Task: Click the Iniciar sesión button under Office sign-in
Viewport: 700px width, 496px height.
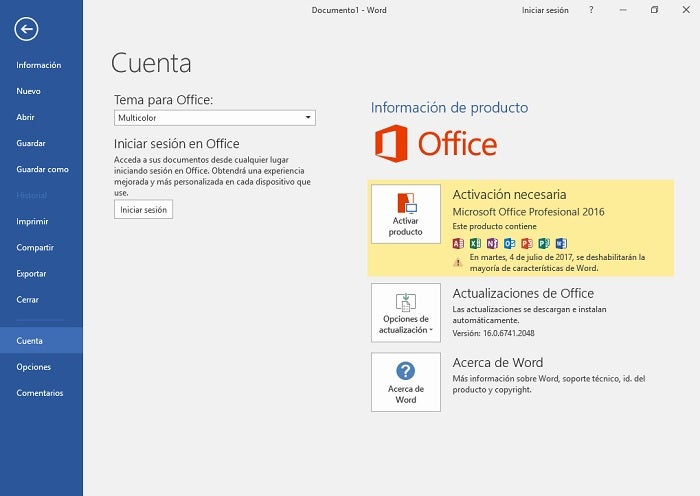Action: click(x=143, y=209)
